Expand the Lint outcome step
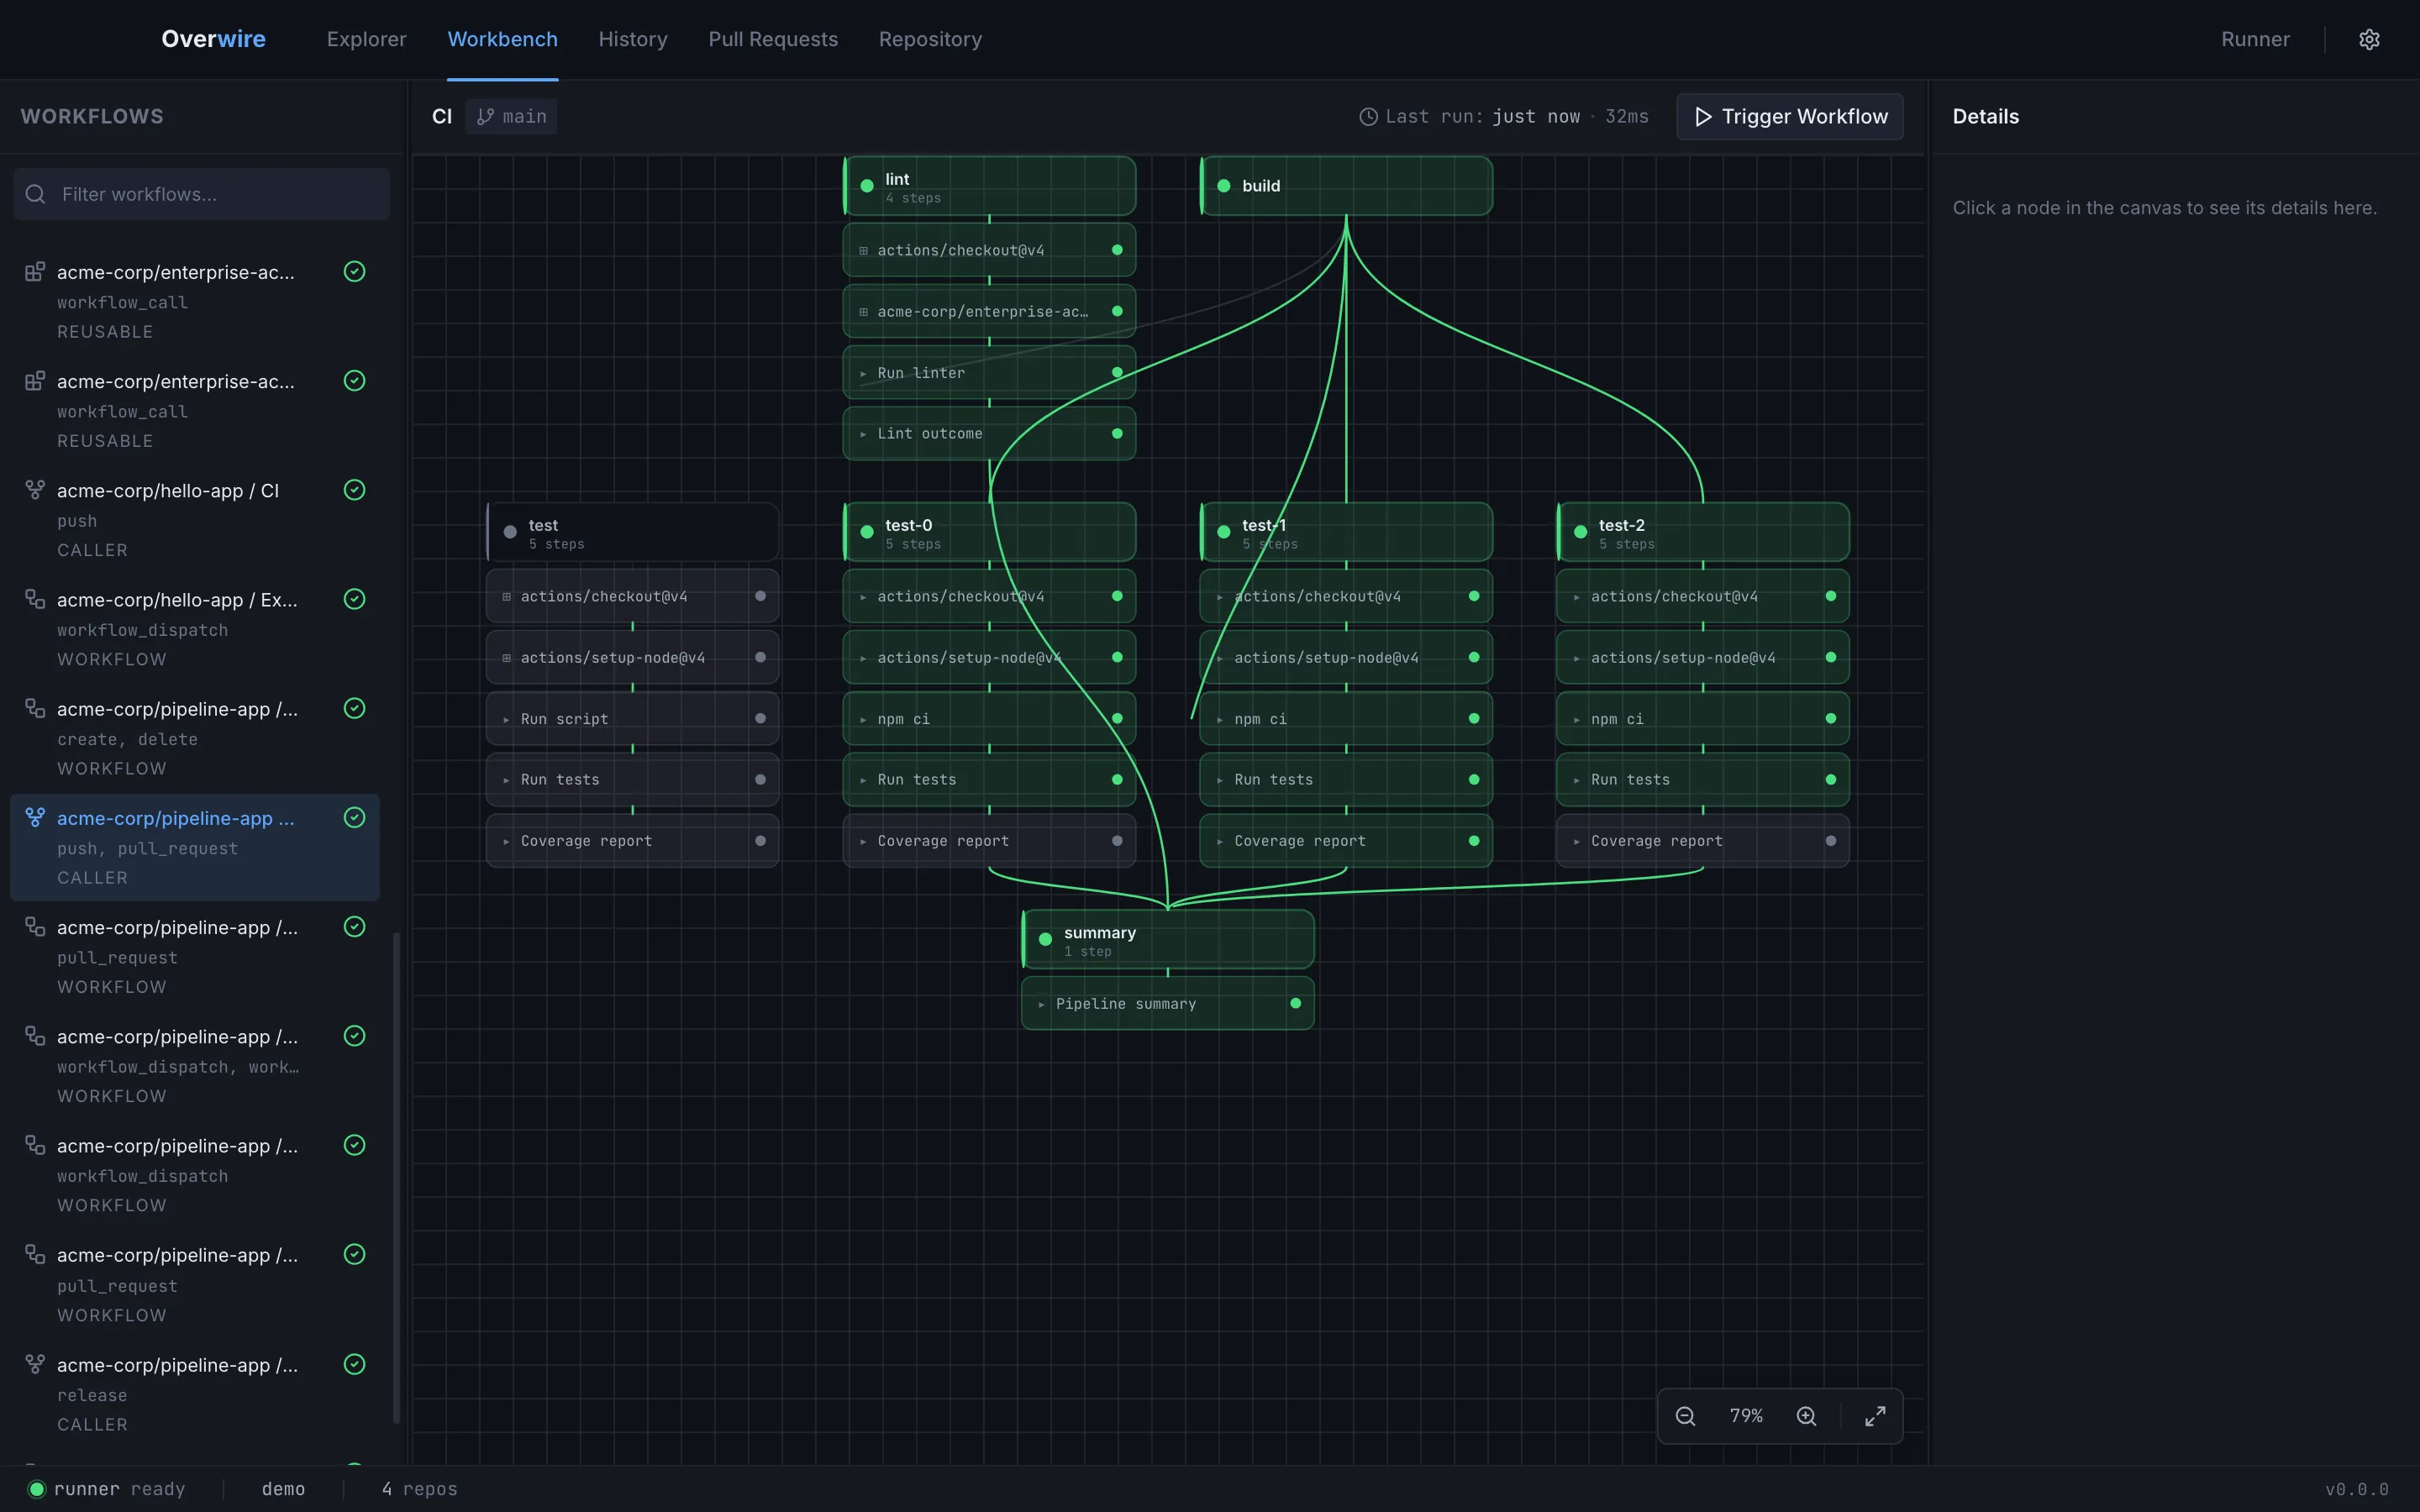This screenshot has width=2420, height=1512. [863, 434]
